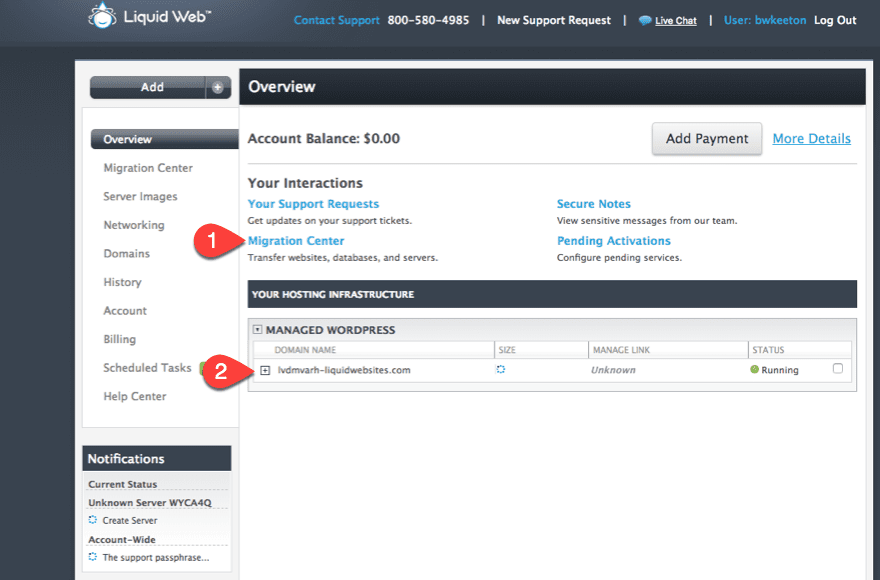The width and height of the screenshot is (880, 580).
Task: Tick the checkbox for lvdmvarh-liquidwebsites.com row
Action: [x=838, y=368]
